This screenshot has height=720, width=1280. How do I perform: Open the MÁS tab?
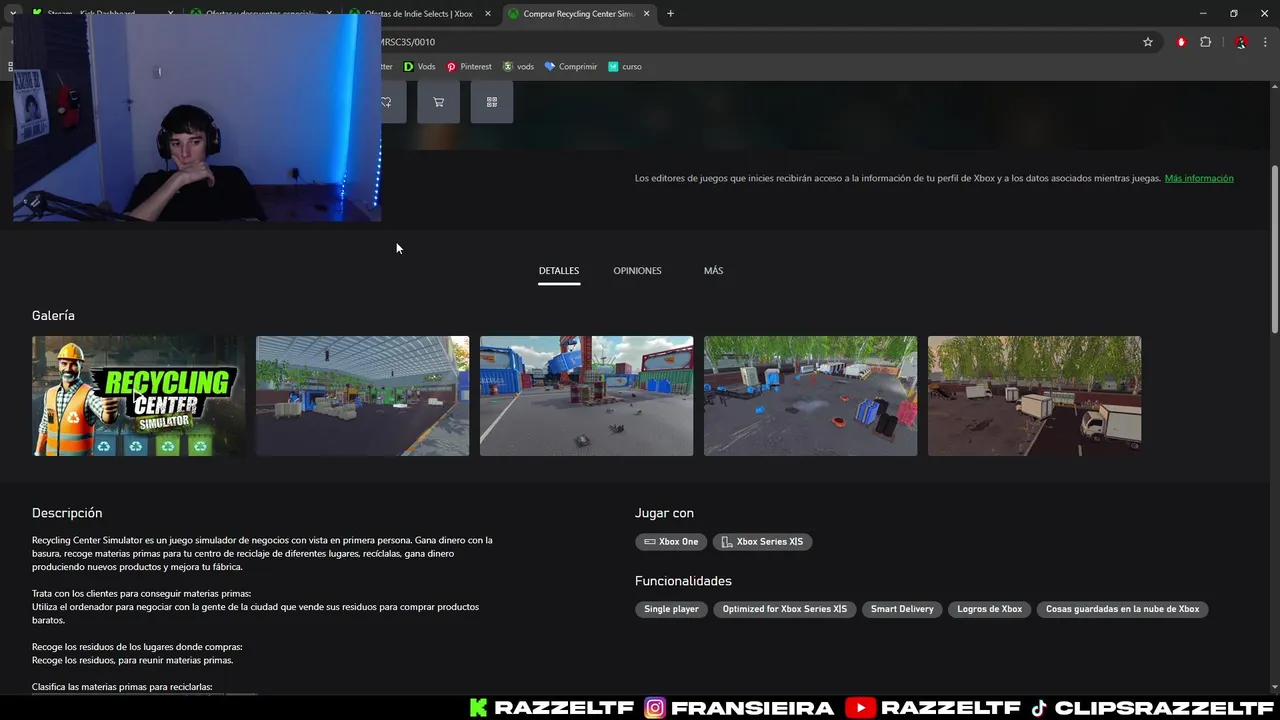click(x=713, y=271)
